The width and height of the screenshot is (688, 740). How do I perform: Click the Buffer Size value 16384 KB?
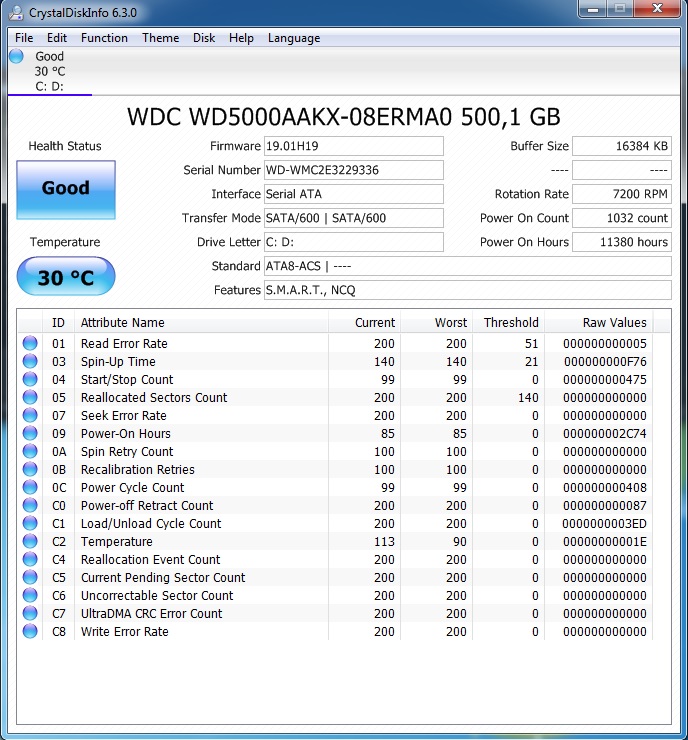point(621,146)
